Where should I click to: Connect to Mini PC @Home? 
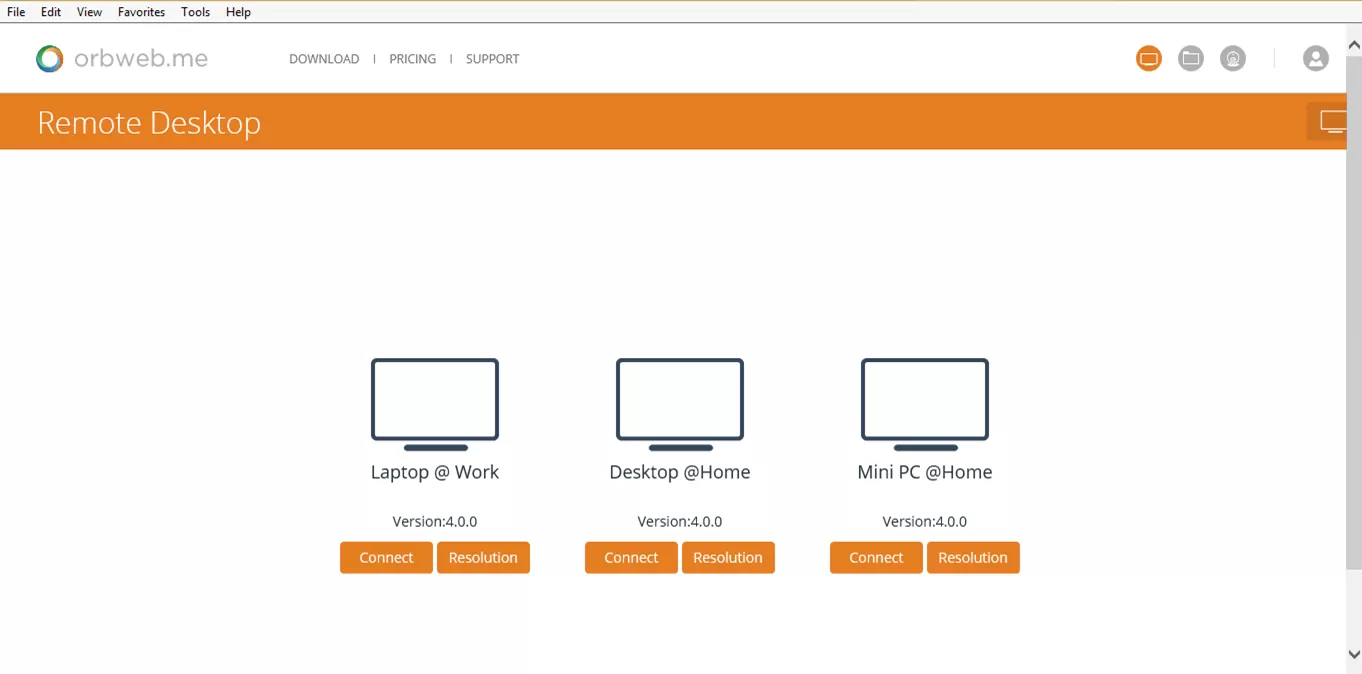876,558
